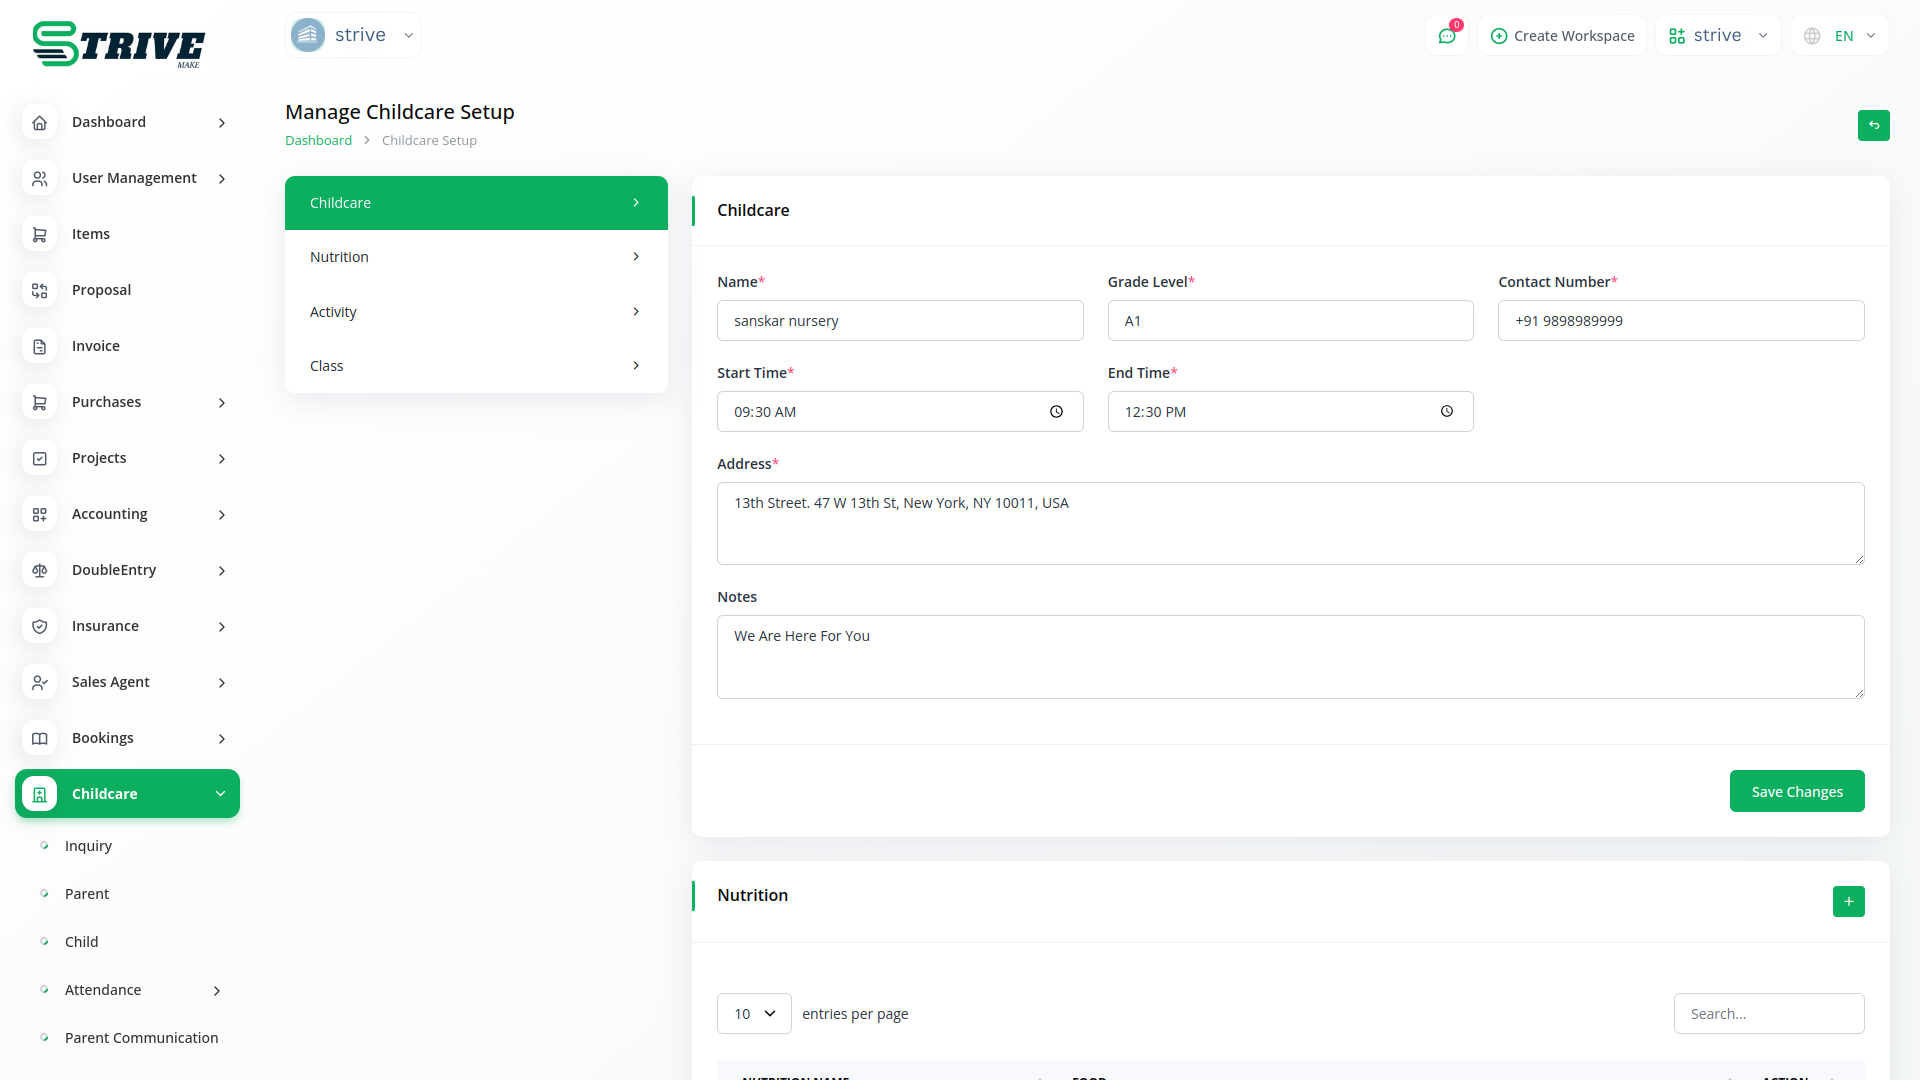Expand the Attendance submenu

(x=217, y=990)
